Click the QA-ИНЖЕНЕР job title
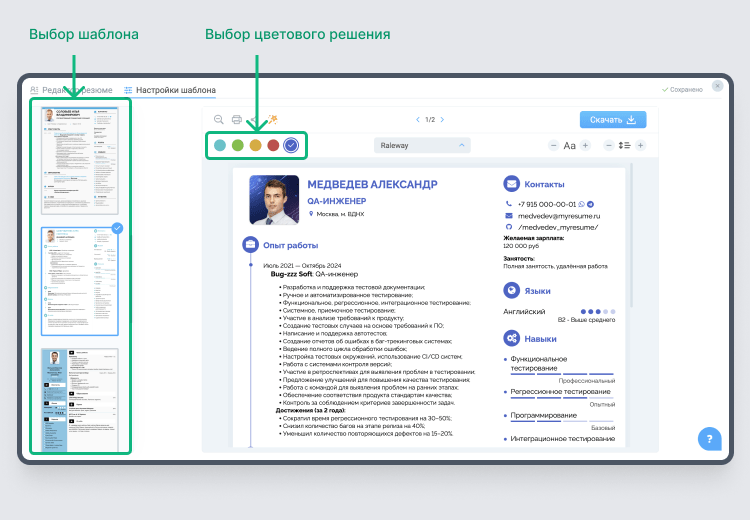The height and width of the screenshot is (520, 750). tap(337, 201)
